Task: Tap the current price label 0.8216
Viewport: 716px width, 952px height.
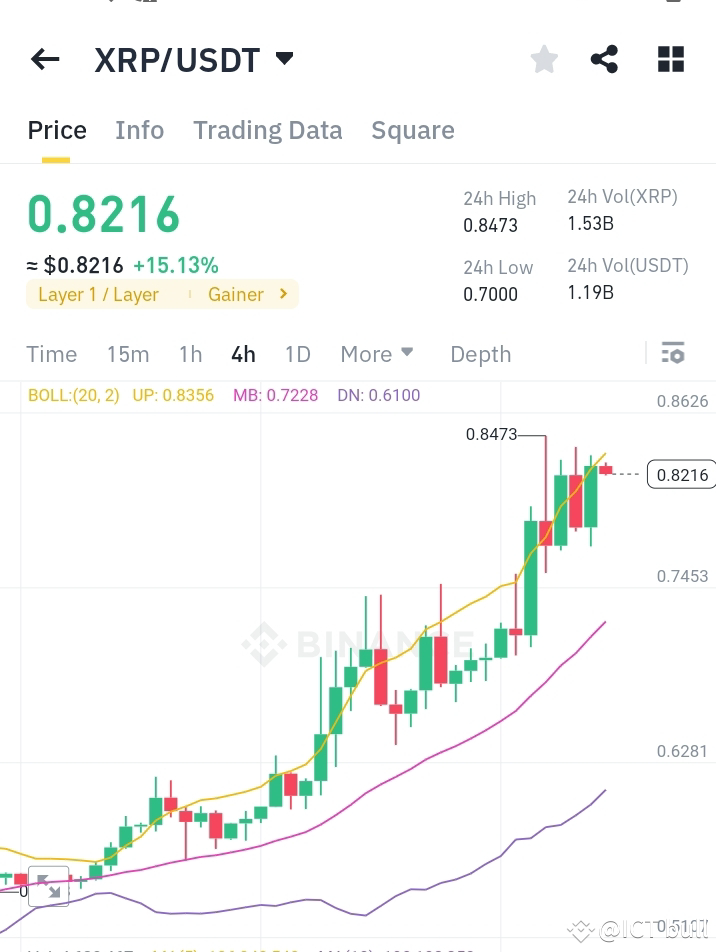Action: click(x=681, y=474)
